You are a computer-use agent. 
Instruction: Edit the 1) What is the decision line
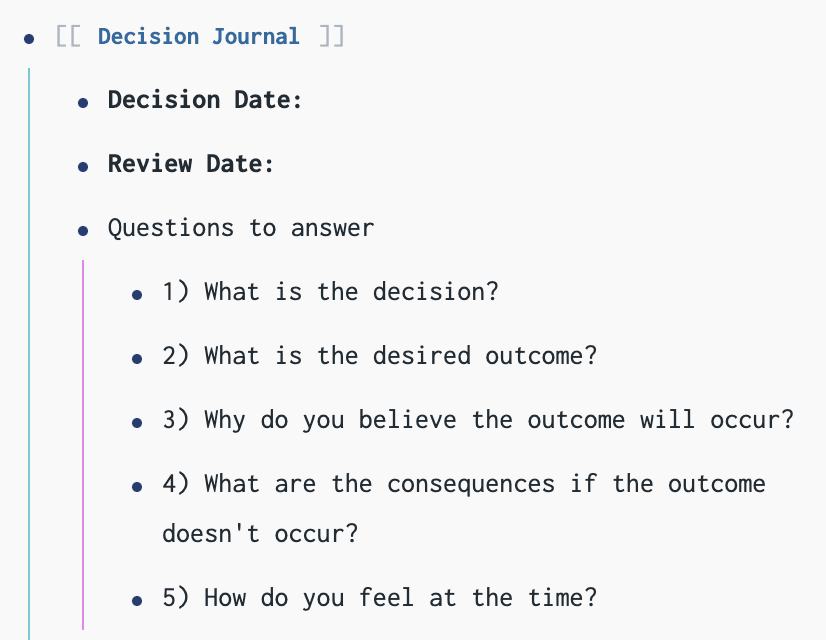(330, 292)
